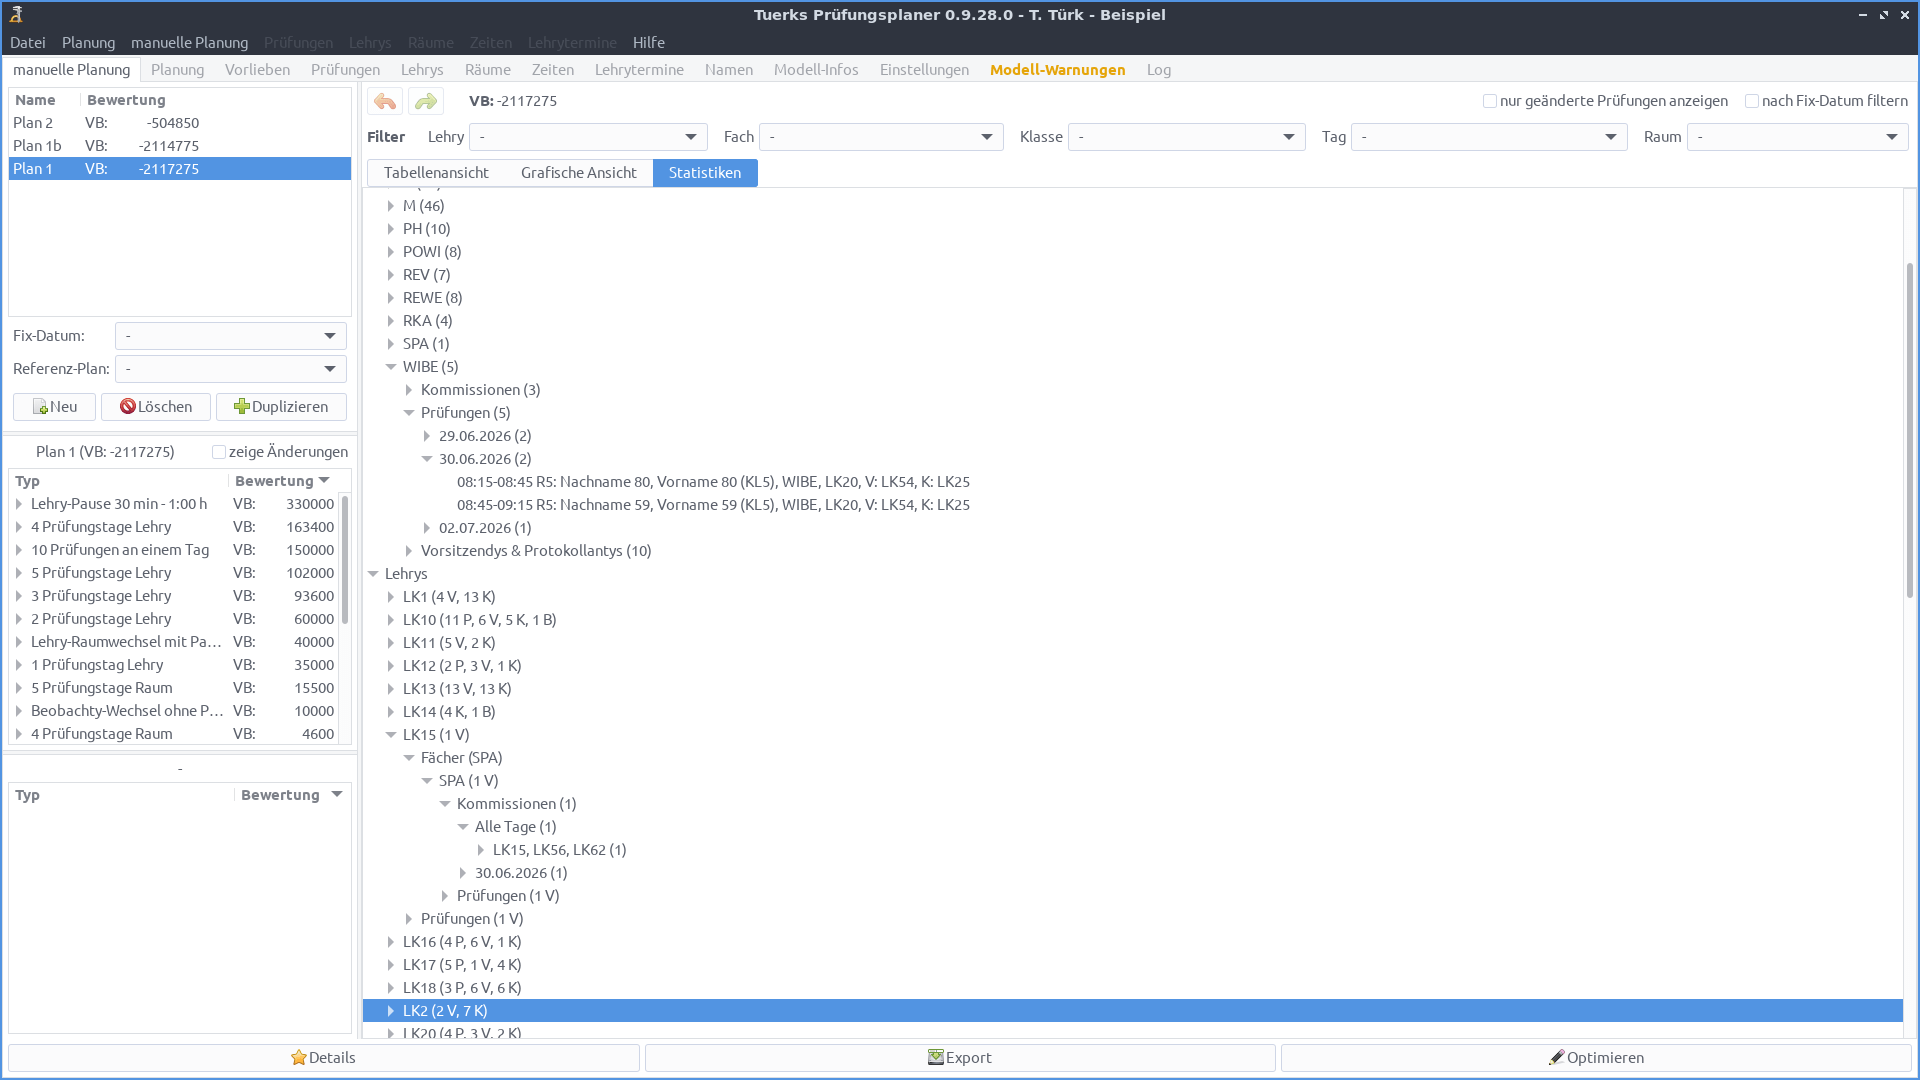Click the undo arrow icon
The image size is (1920, 1080).
click(x=385, y=101)
